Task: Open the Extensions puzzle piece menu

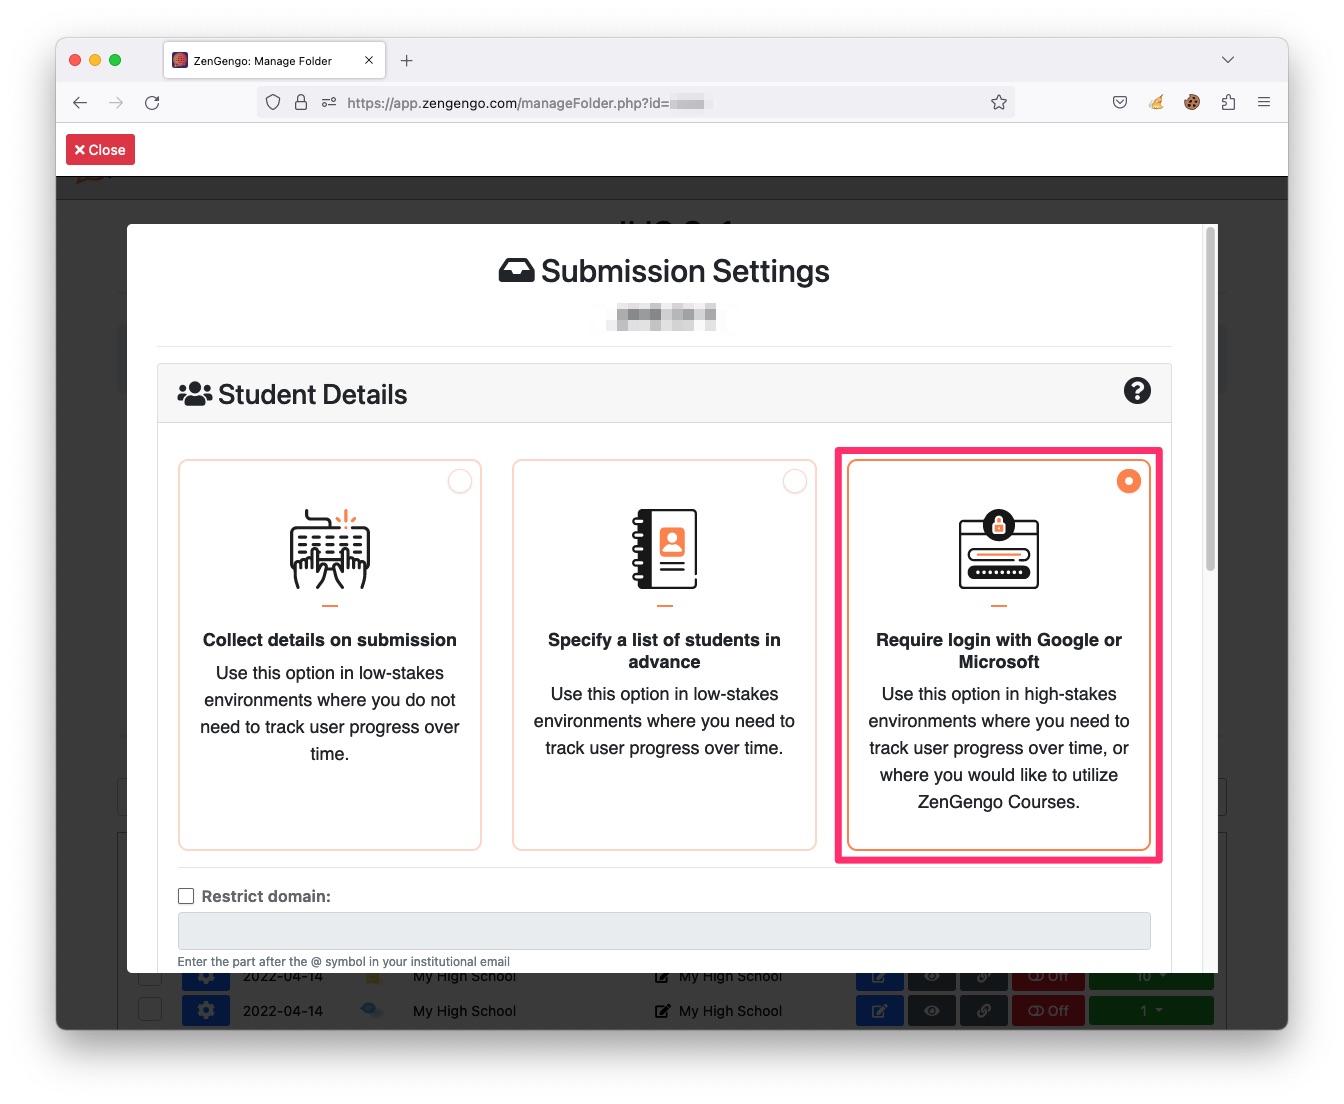Action: (1228, 102)
